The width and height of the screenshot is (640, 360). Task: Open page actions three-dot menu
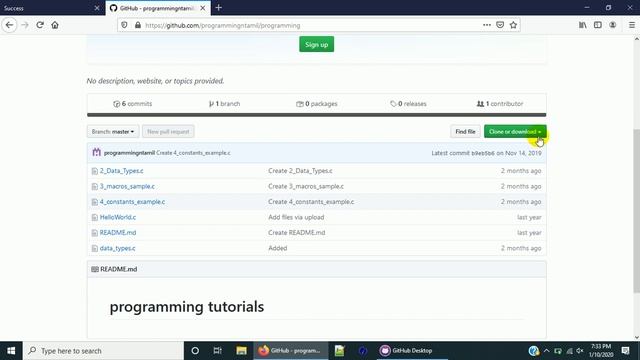pos(487,25)
